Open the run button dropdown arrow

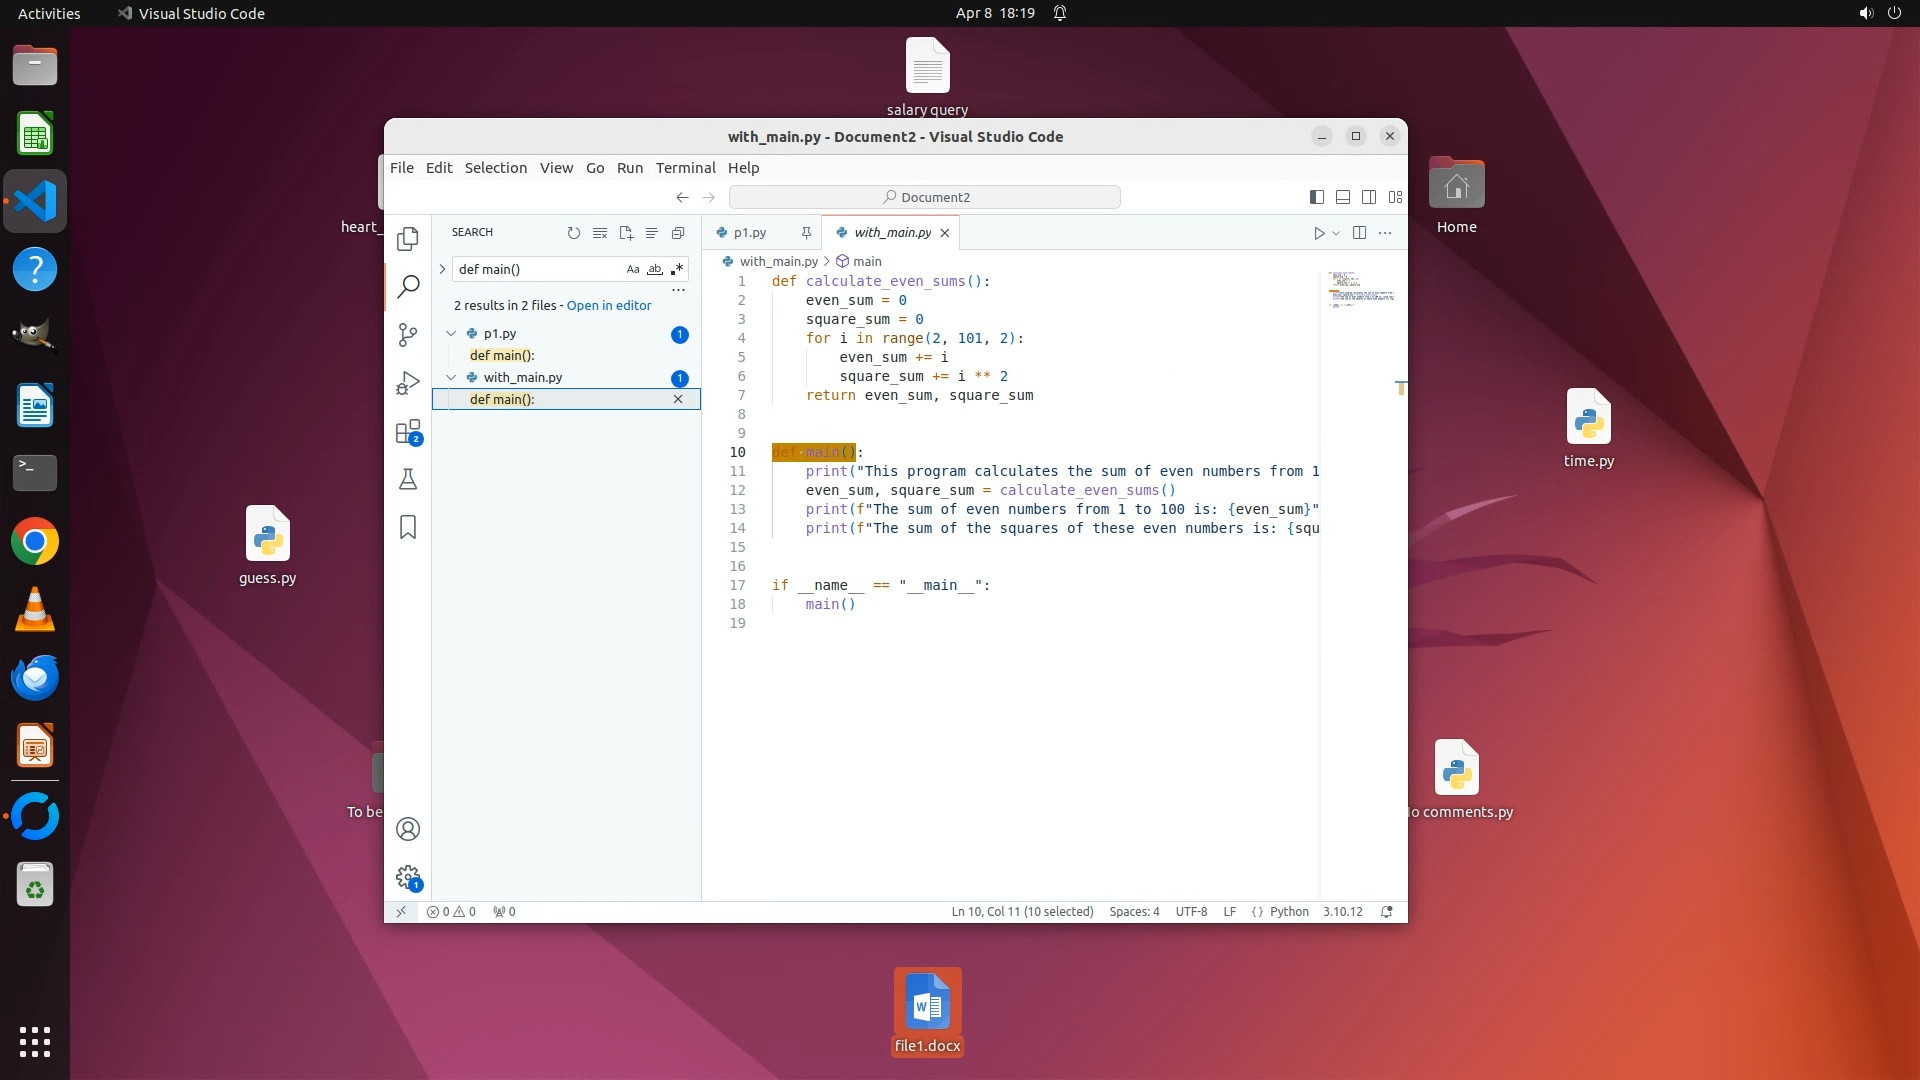point(1336,233)
